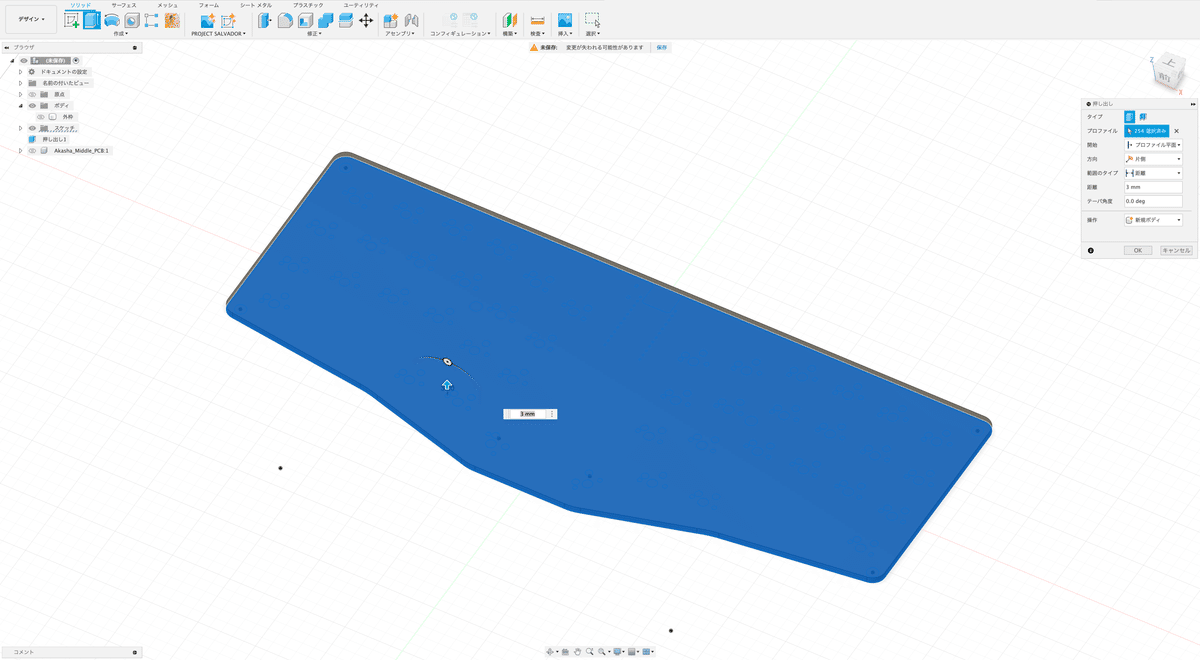1200x660 pixels.
Task: Open the Create Form tool icon
Action: 151,20
